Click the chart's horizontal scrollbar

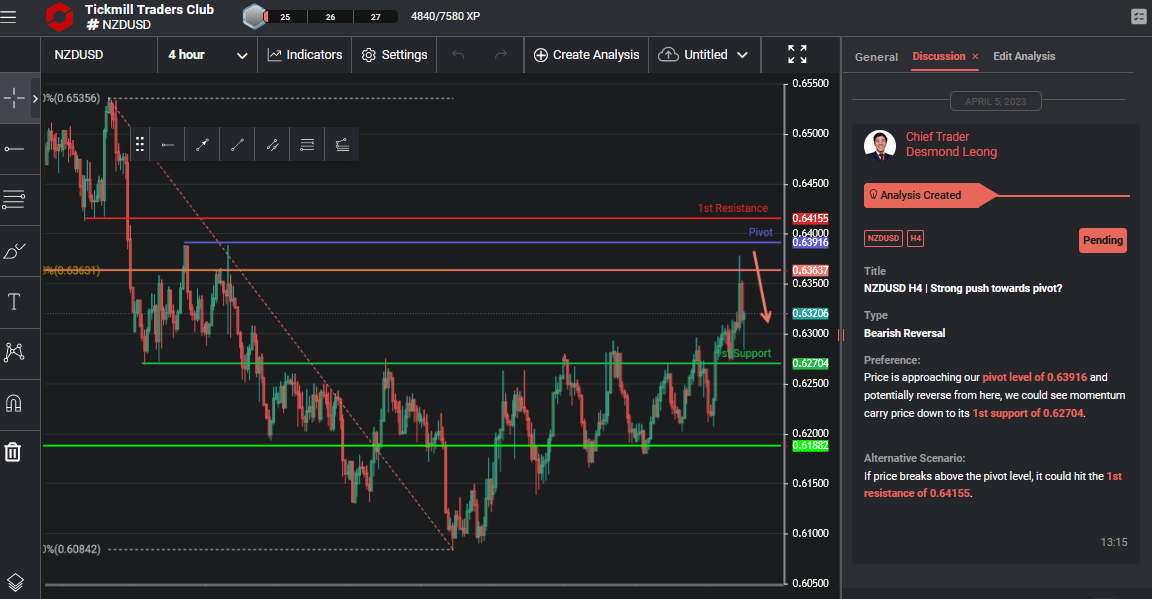(413, 585)
